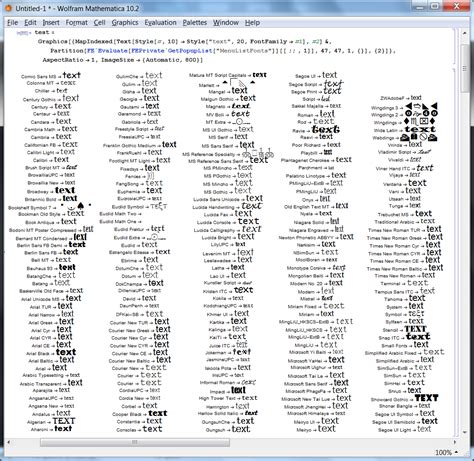Click the 'Wide Latin' font sample
474x461 pixels.
coord(404,129)
